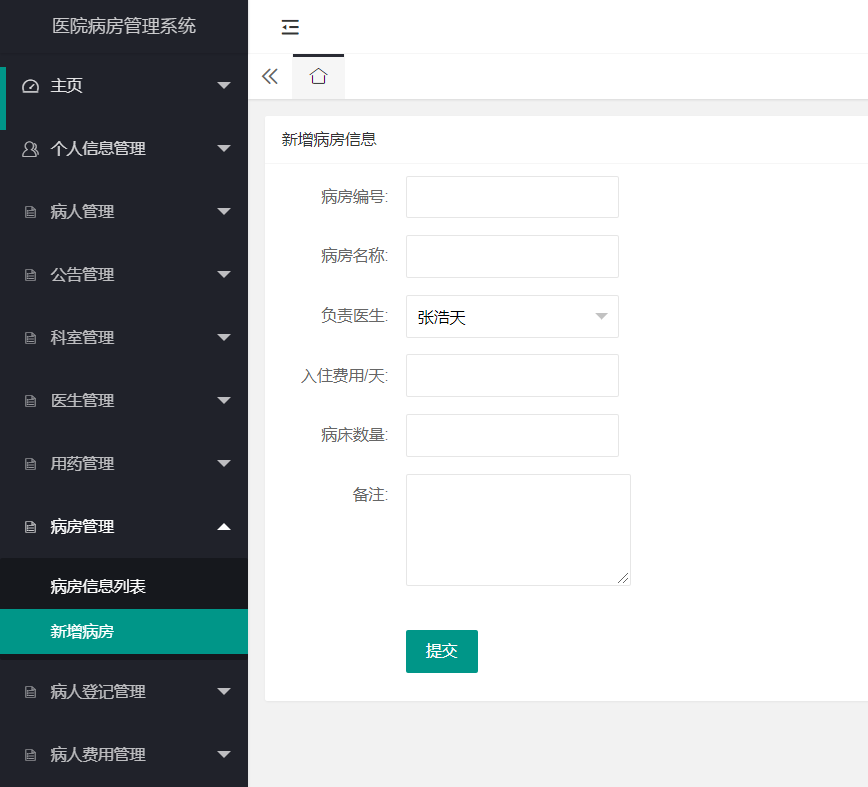
Task: Click the document icon beside 病人登记管理
Action: click(x=30, y=692)
